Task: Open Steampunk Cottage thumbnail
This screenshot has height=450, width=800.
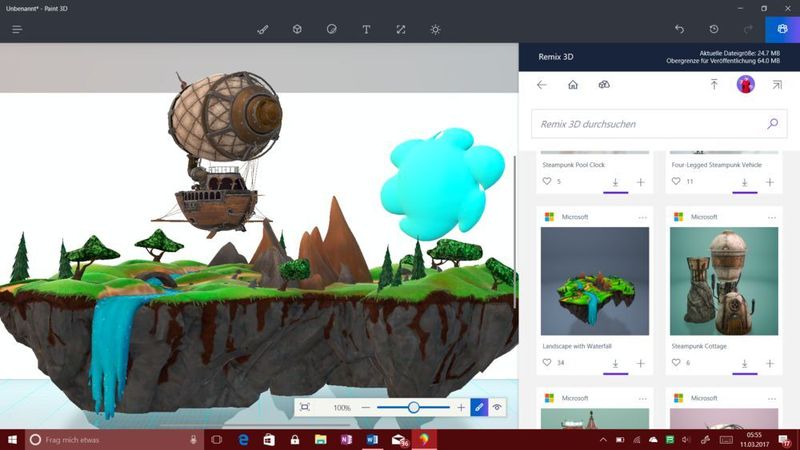Action: pyautogui.click(x=724, y=281)
